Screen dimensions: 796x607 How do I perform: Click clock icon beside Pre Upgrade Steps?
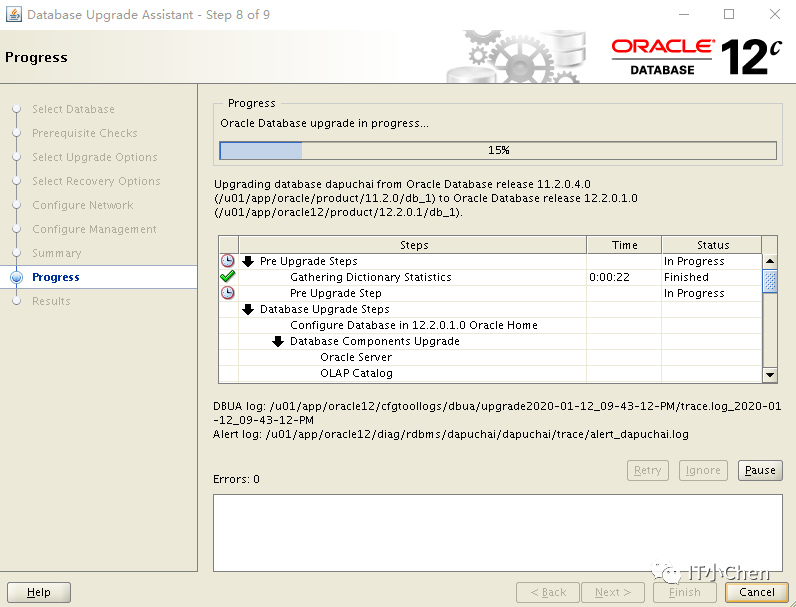coord(228,261)
